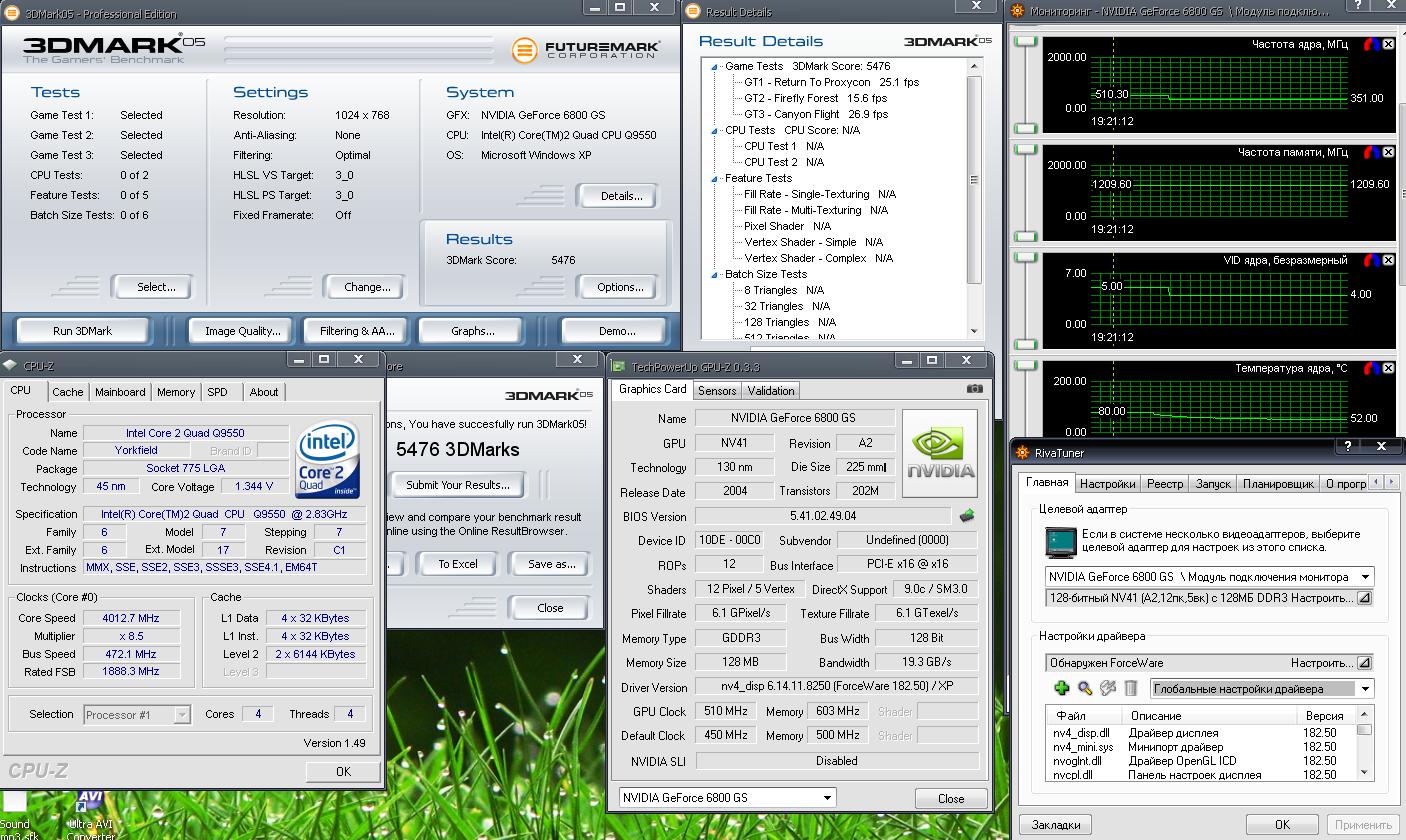The width and height of the screenshot is (1406, 840).
Task: Close the VID ядра graph with its X
Action: (x=1388, y=260)
